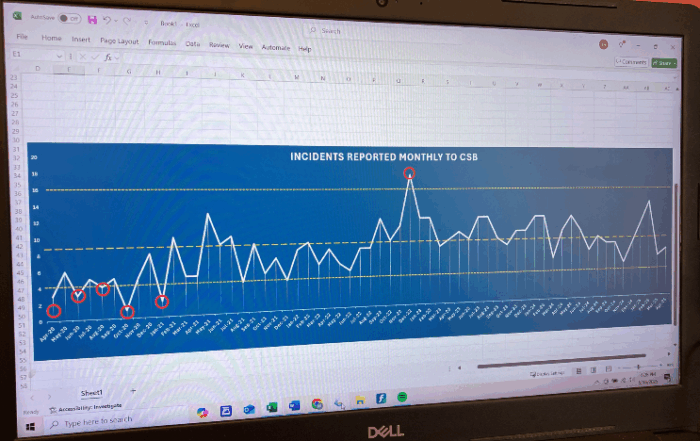Switch to Normal view in status bar
Screen dimensions: 700x441
point(579,370)
